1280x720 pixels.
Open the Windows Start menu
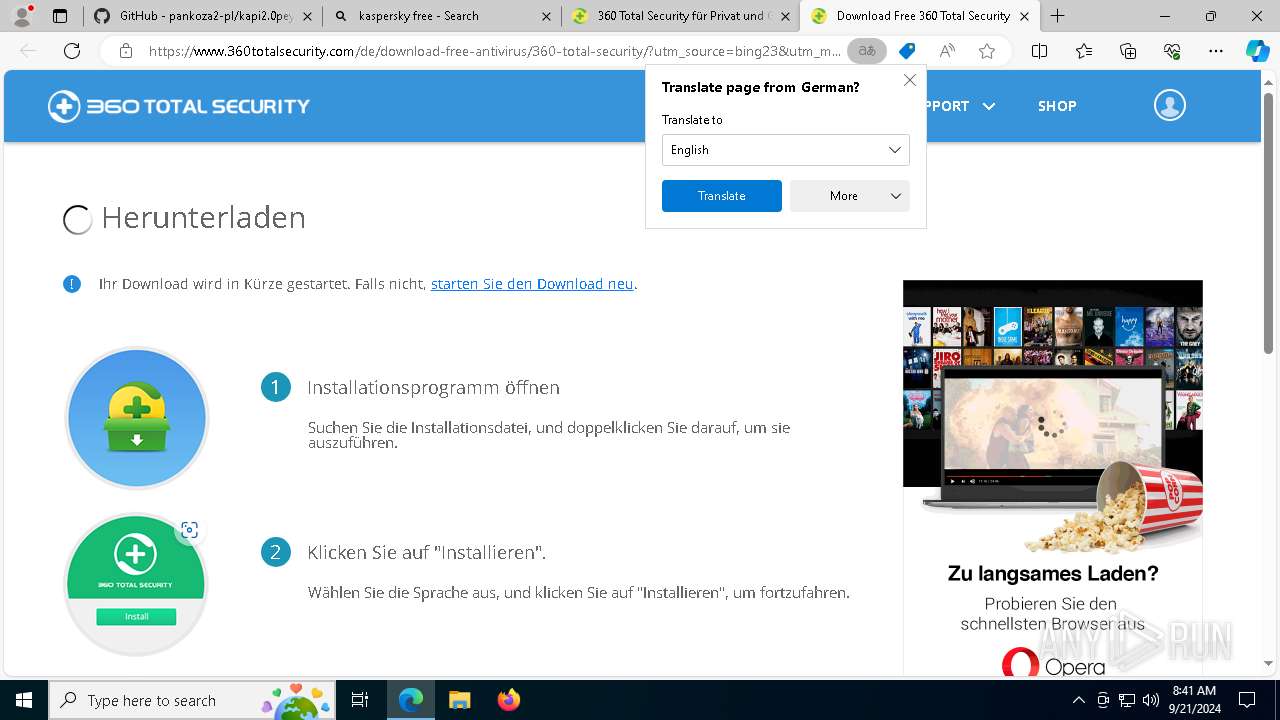click(x=24, y=700)
